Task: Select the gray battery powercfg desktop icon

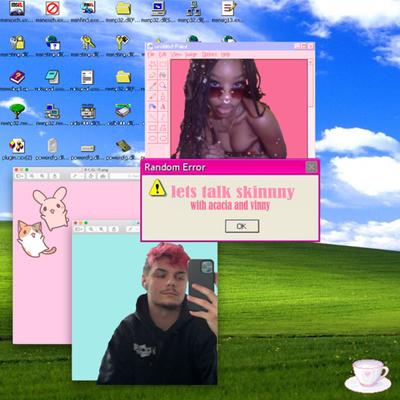Action: tap(52, 146)
